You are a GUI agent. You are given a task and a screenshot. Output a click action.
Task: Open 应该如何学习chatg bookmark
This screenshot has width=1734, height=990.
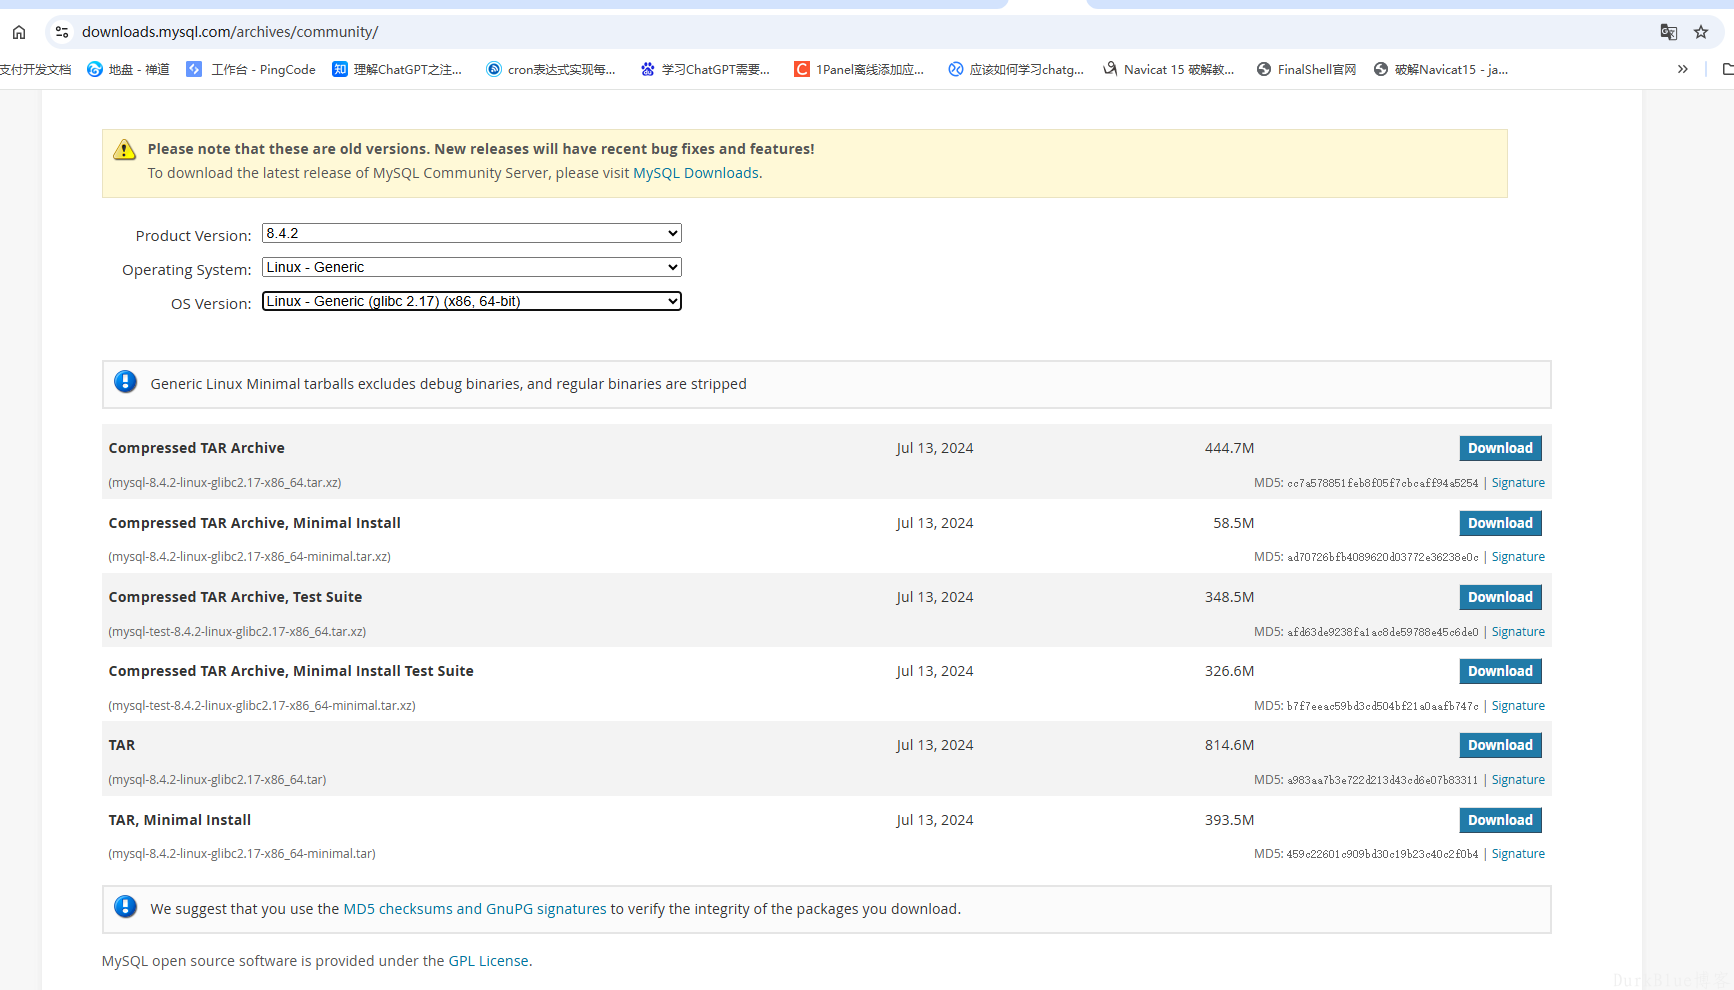(1016, 69)
